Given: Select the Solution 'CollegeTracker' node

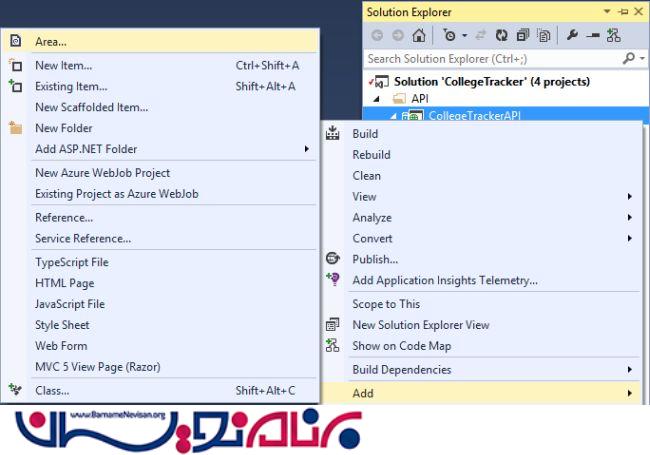Looking at the screenshot, I should pos(490,81).
